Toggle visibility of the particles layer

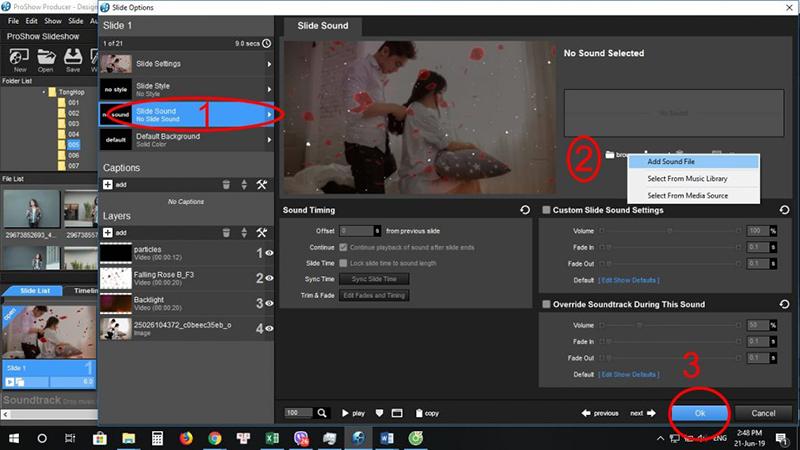(269, 253)
